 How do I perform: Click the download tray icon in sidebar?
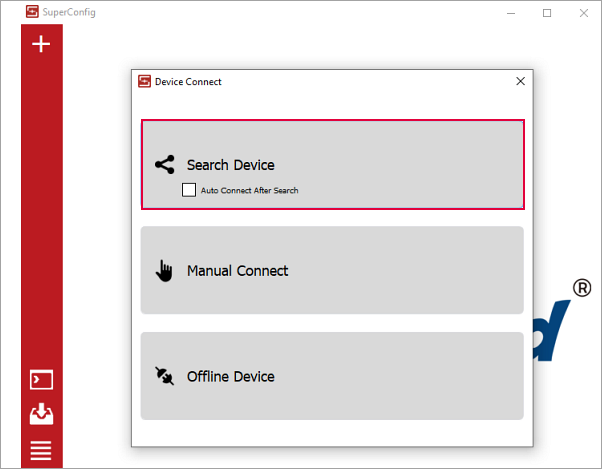click(41, 414)
